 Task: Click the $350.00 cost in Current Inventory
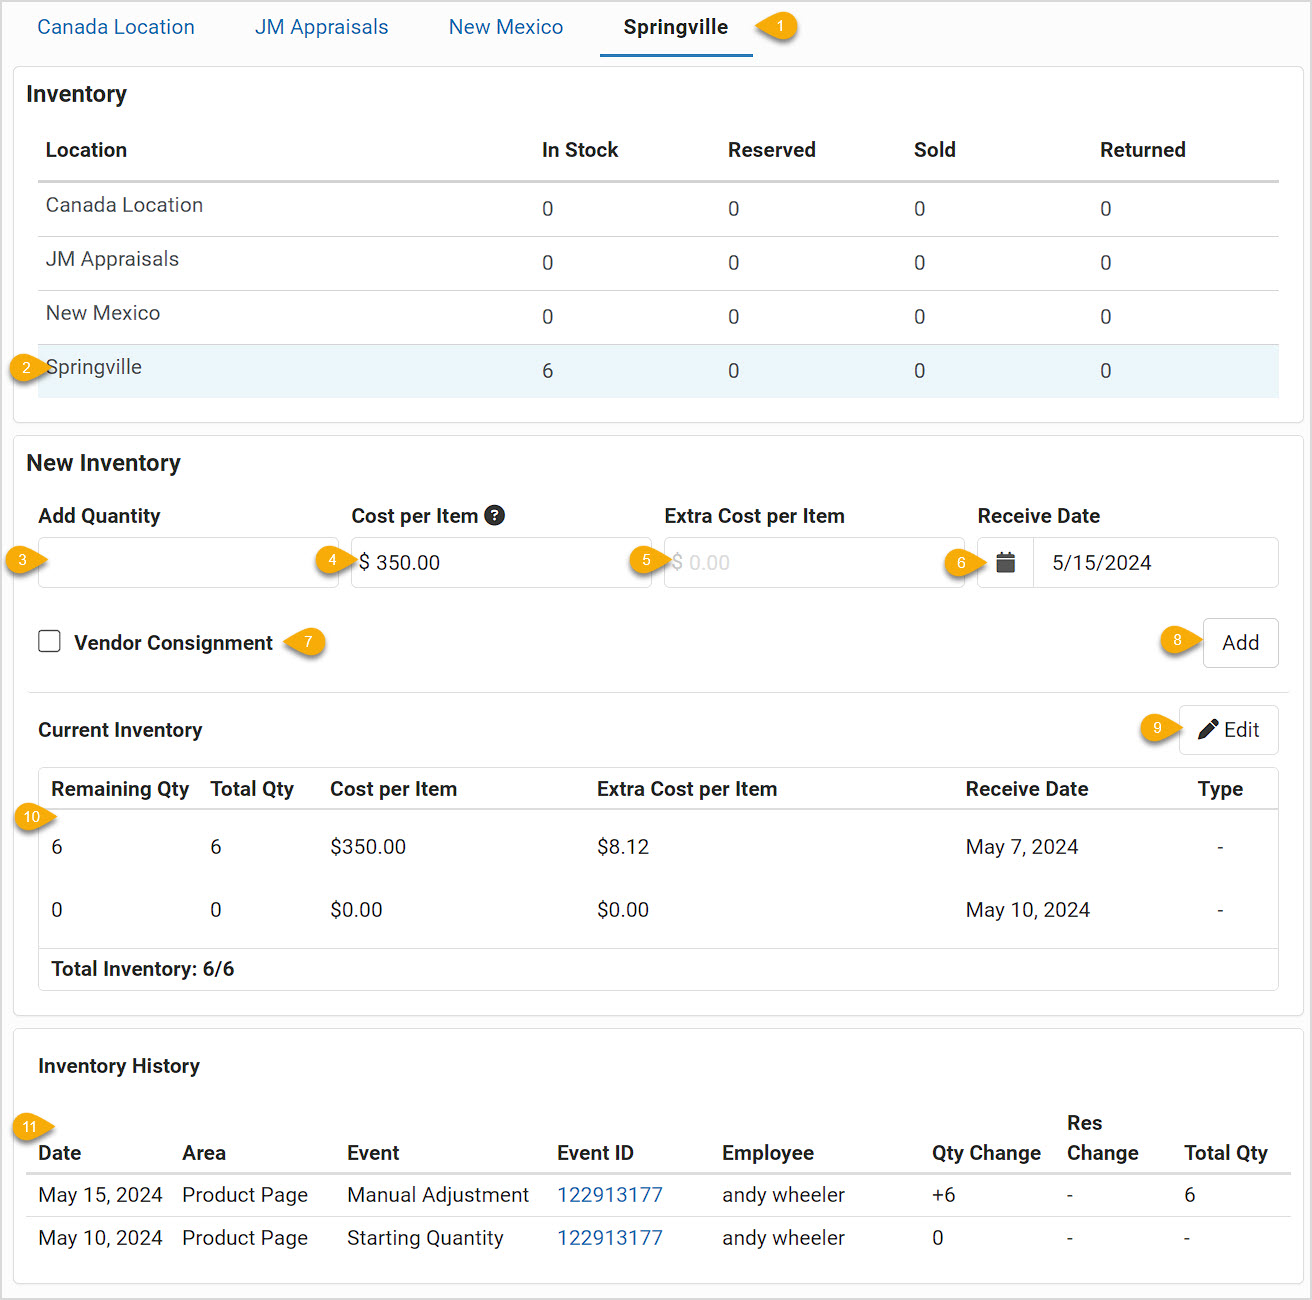(368, 847)
